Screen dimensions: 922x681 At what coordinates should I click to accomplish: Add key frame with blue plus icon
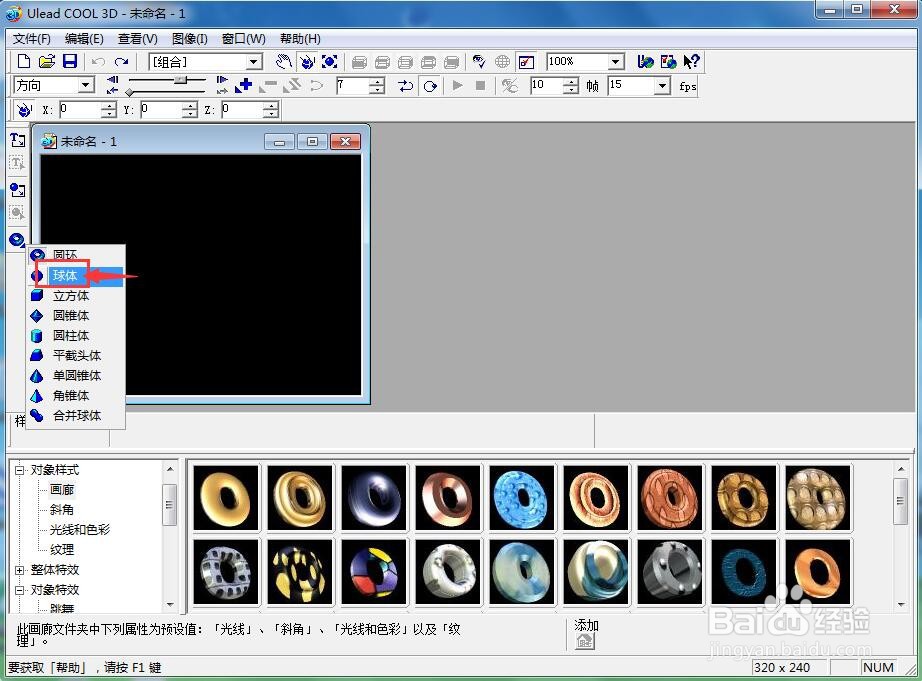pos(243,85)
